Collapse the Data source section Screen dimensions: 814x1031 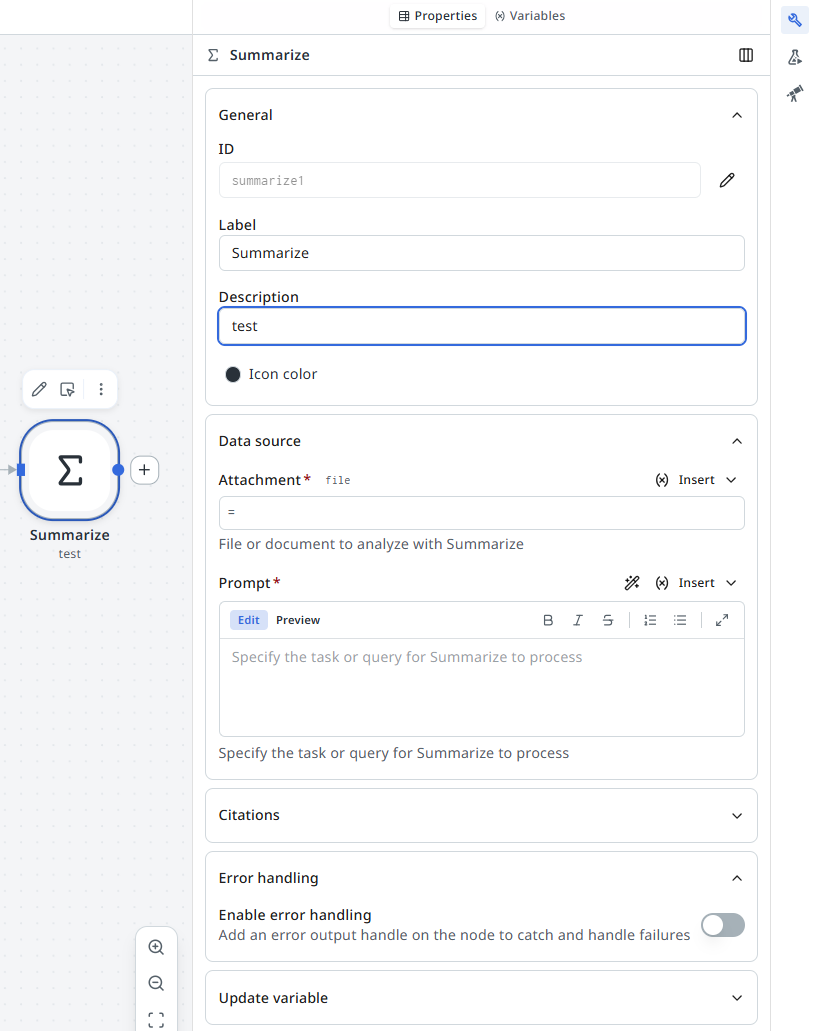coord(737,441)
